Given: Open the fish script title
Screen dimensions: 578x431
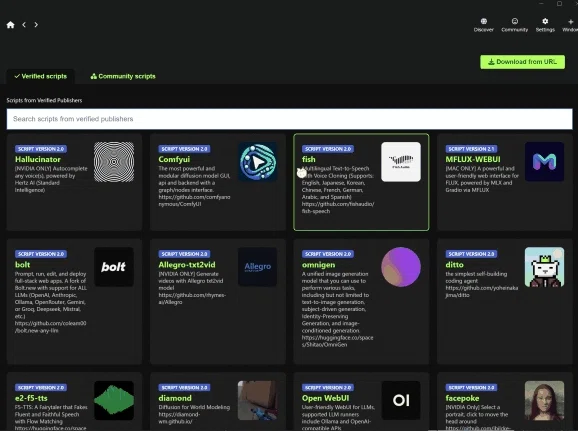Looking at the screenshot, I should pos(309,159).
